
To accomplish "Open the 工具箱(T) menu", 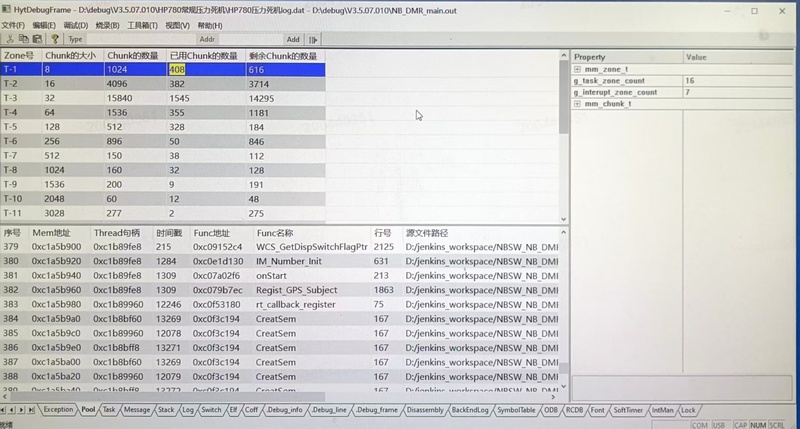I will coord(142,25).
